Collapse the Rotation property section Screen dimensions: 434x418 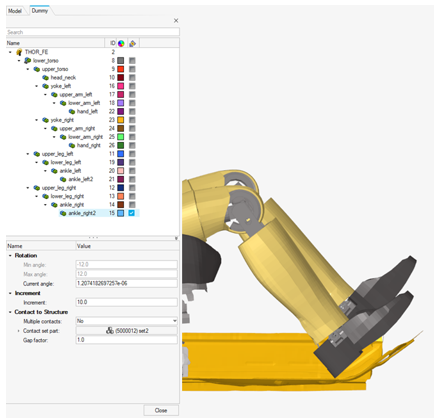coord(10,255)
